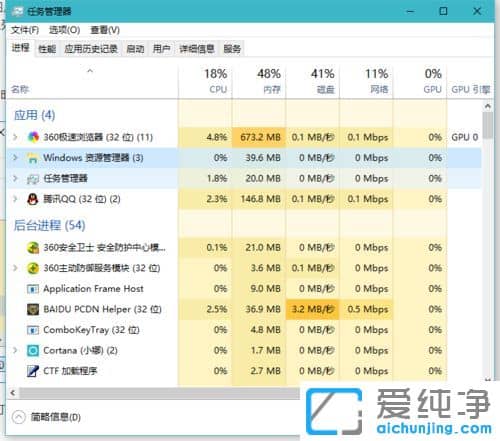The height and width of the screenshot is (441, 500).
Task: Click the 39.6 MB memory value
Action: 263,158
